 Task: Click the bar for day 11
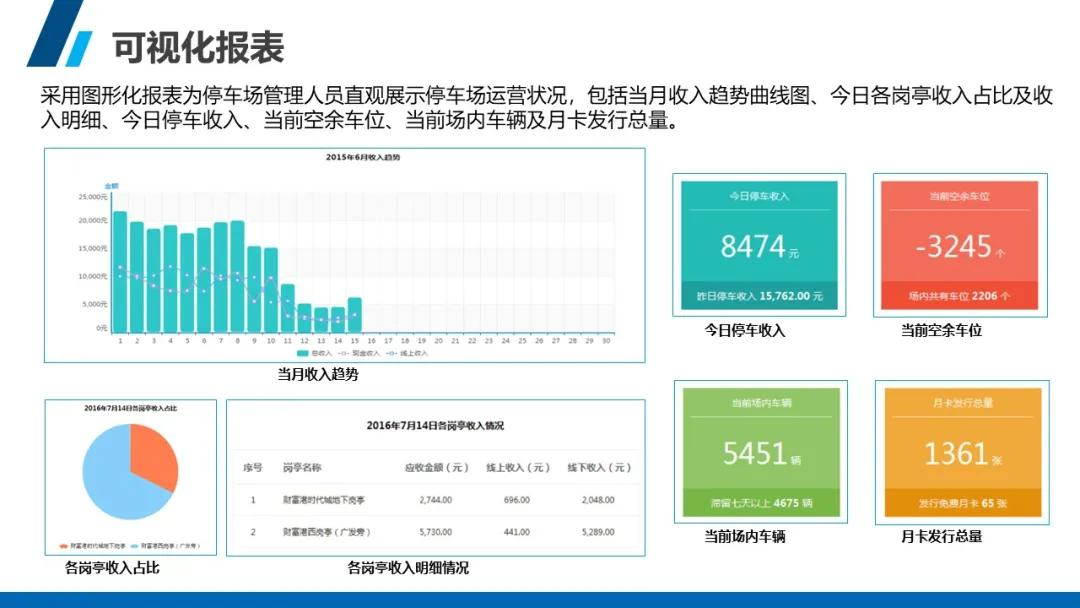pyautogui.click(x=287, y=308)
